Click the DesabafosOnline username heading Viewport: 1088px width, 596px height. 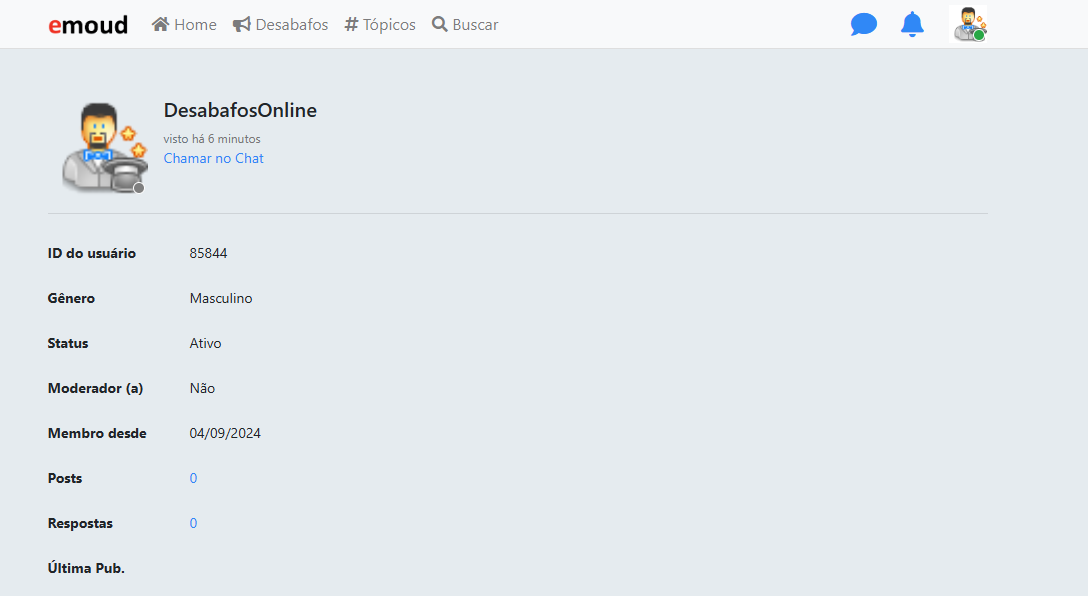(x=240, y=110)
